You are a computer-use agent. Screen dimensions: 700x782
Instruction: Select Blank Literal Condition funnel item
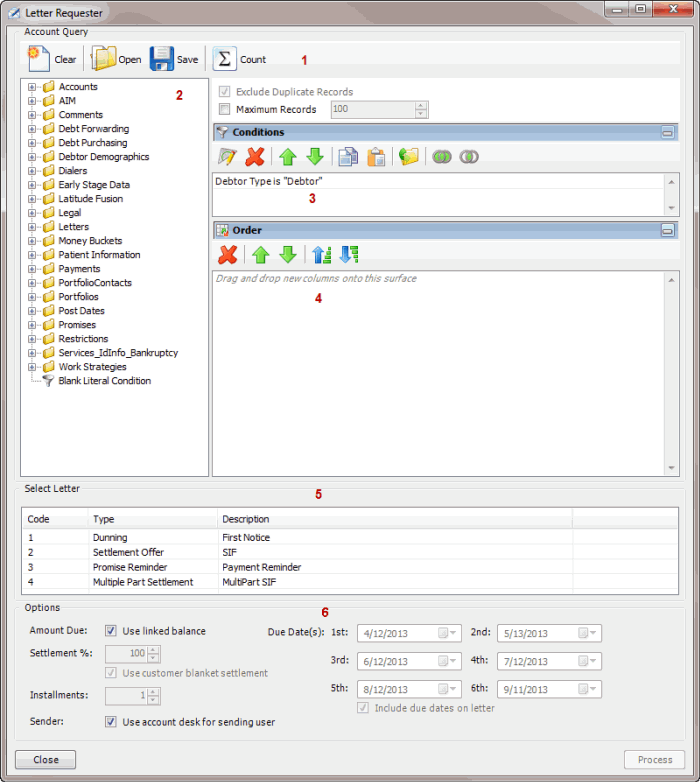(104, 381)
